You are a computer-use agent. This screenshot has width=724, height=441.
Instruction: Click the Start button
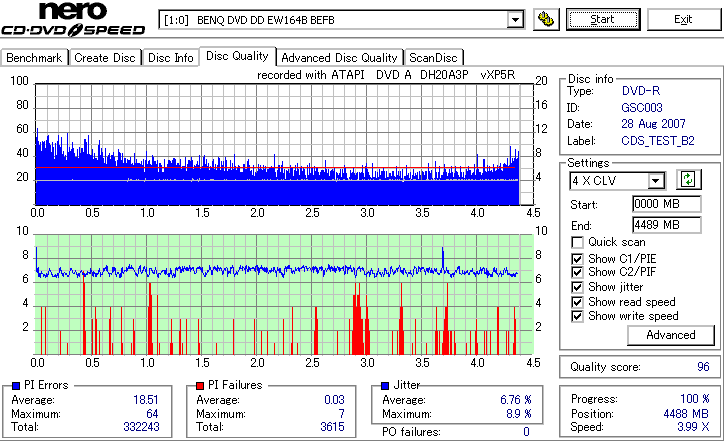tap(603, 19)
